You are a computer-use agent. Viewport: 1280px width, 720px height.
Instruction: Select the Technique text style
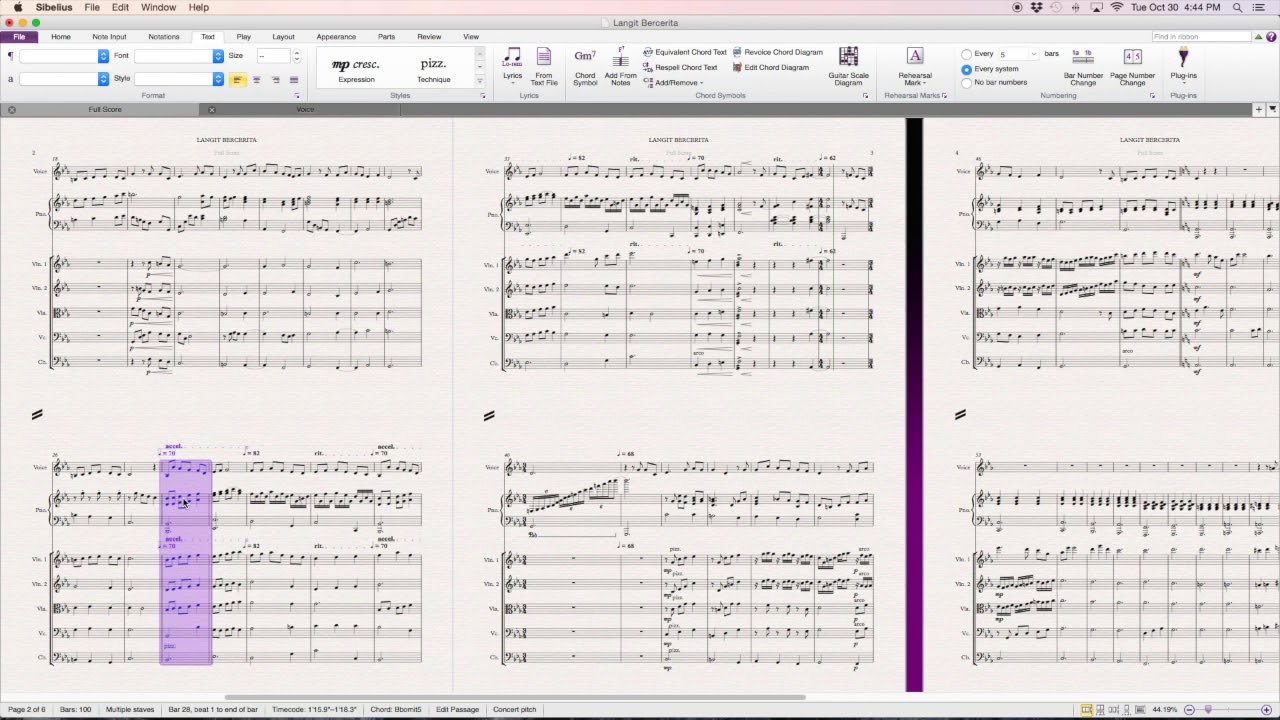[x=433, y=69]
